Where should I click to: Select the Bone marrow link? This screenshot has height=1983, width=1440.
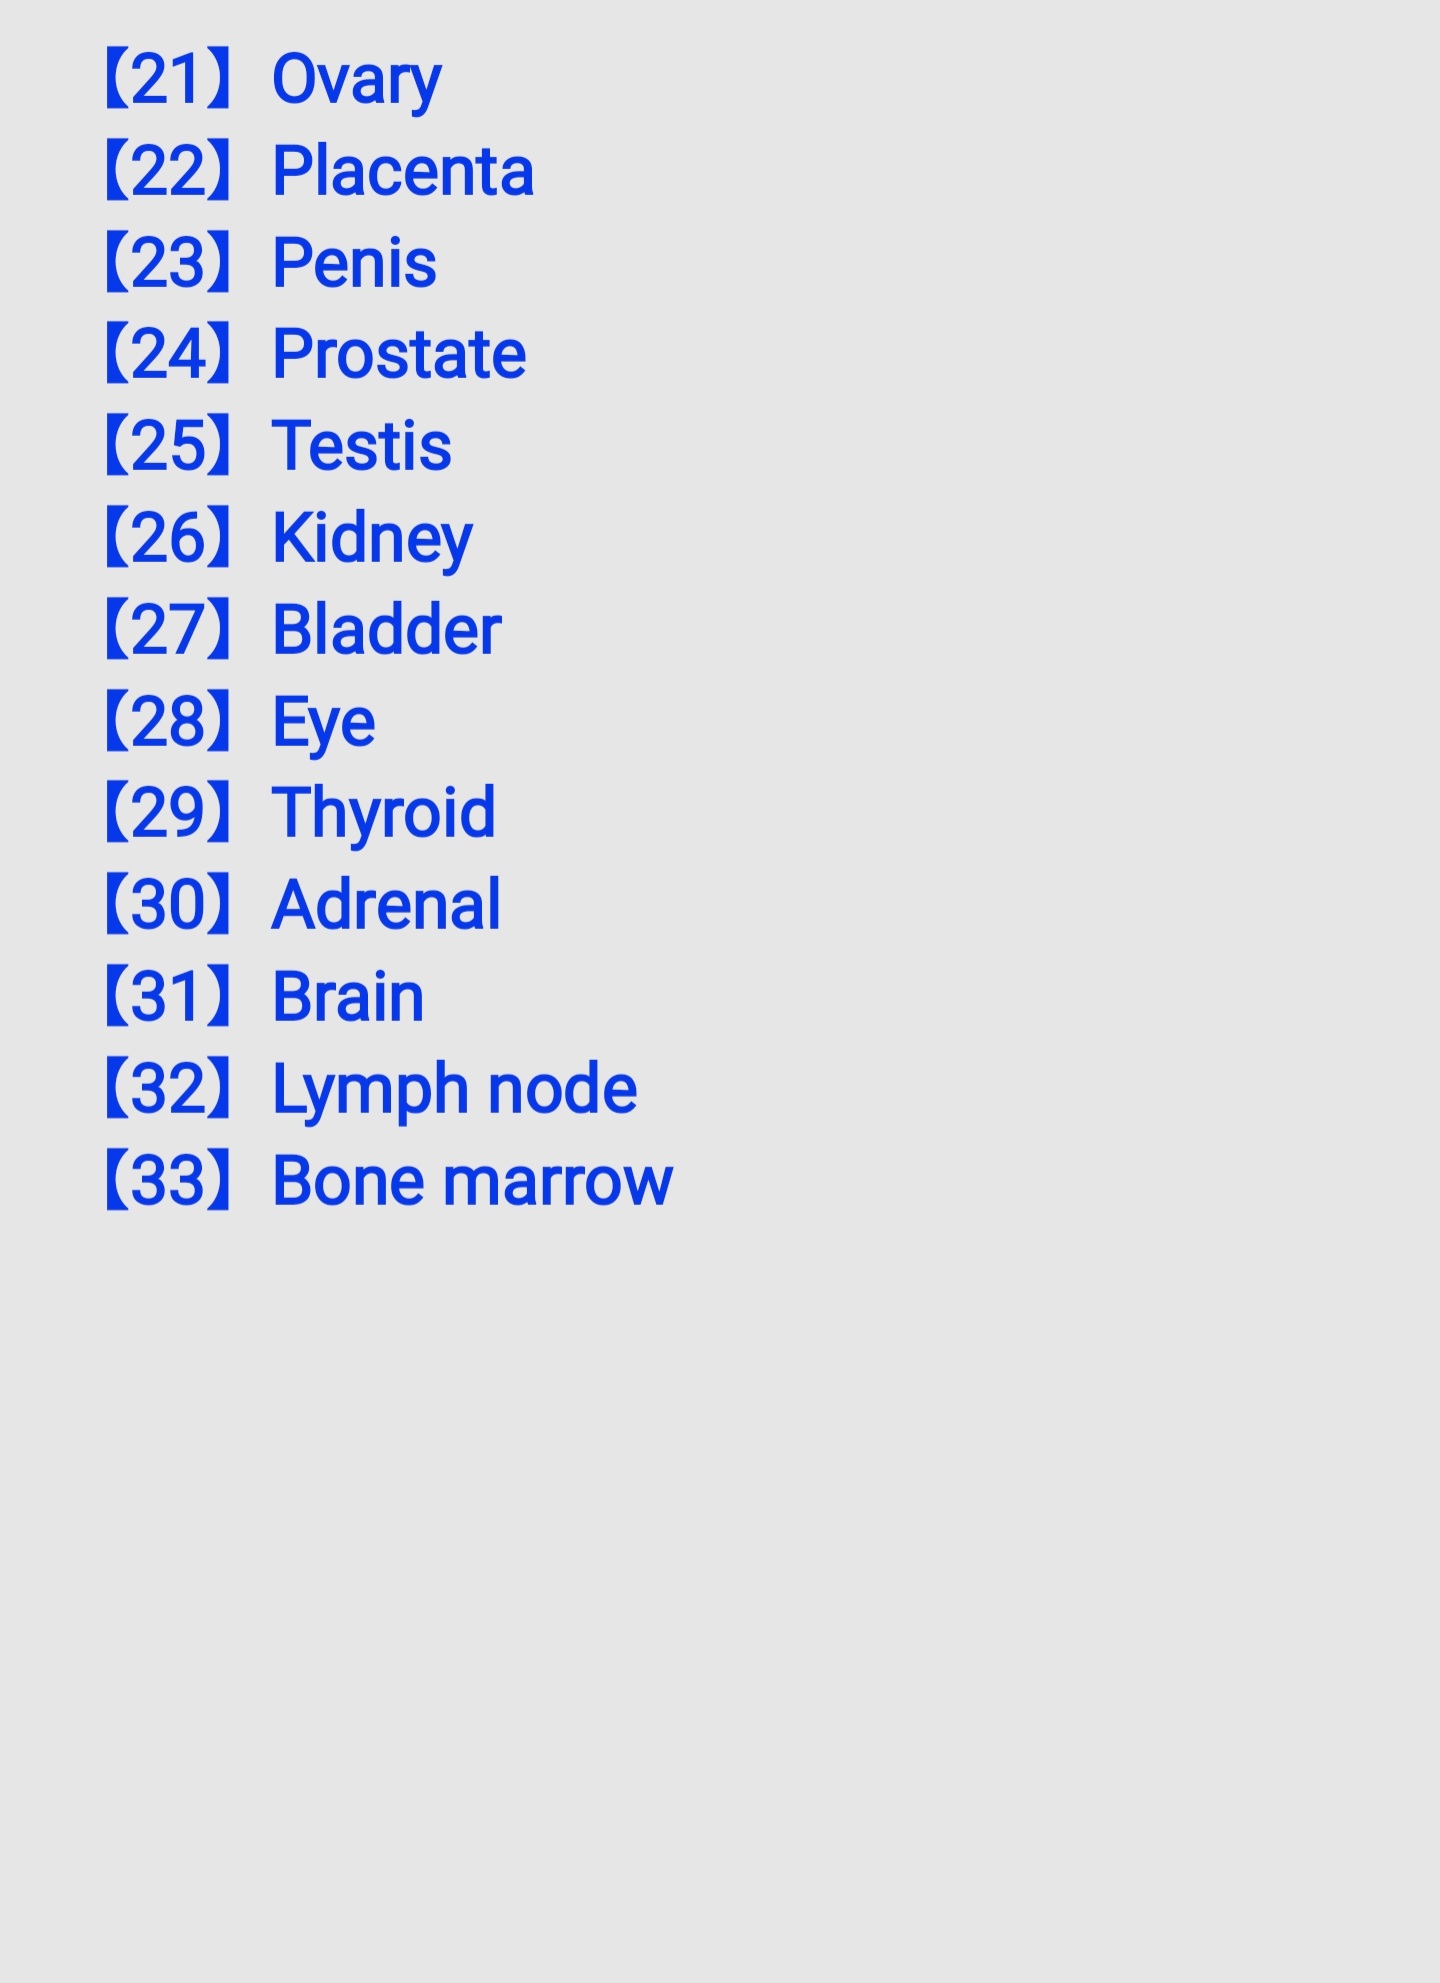click(x=473, y=1181)
